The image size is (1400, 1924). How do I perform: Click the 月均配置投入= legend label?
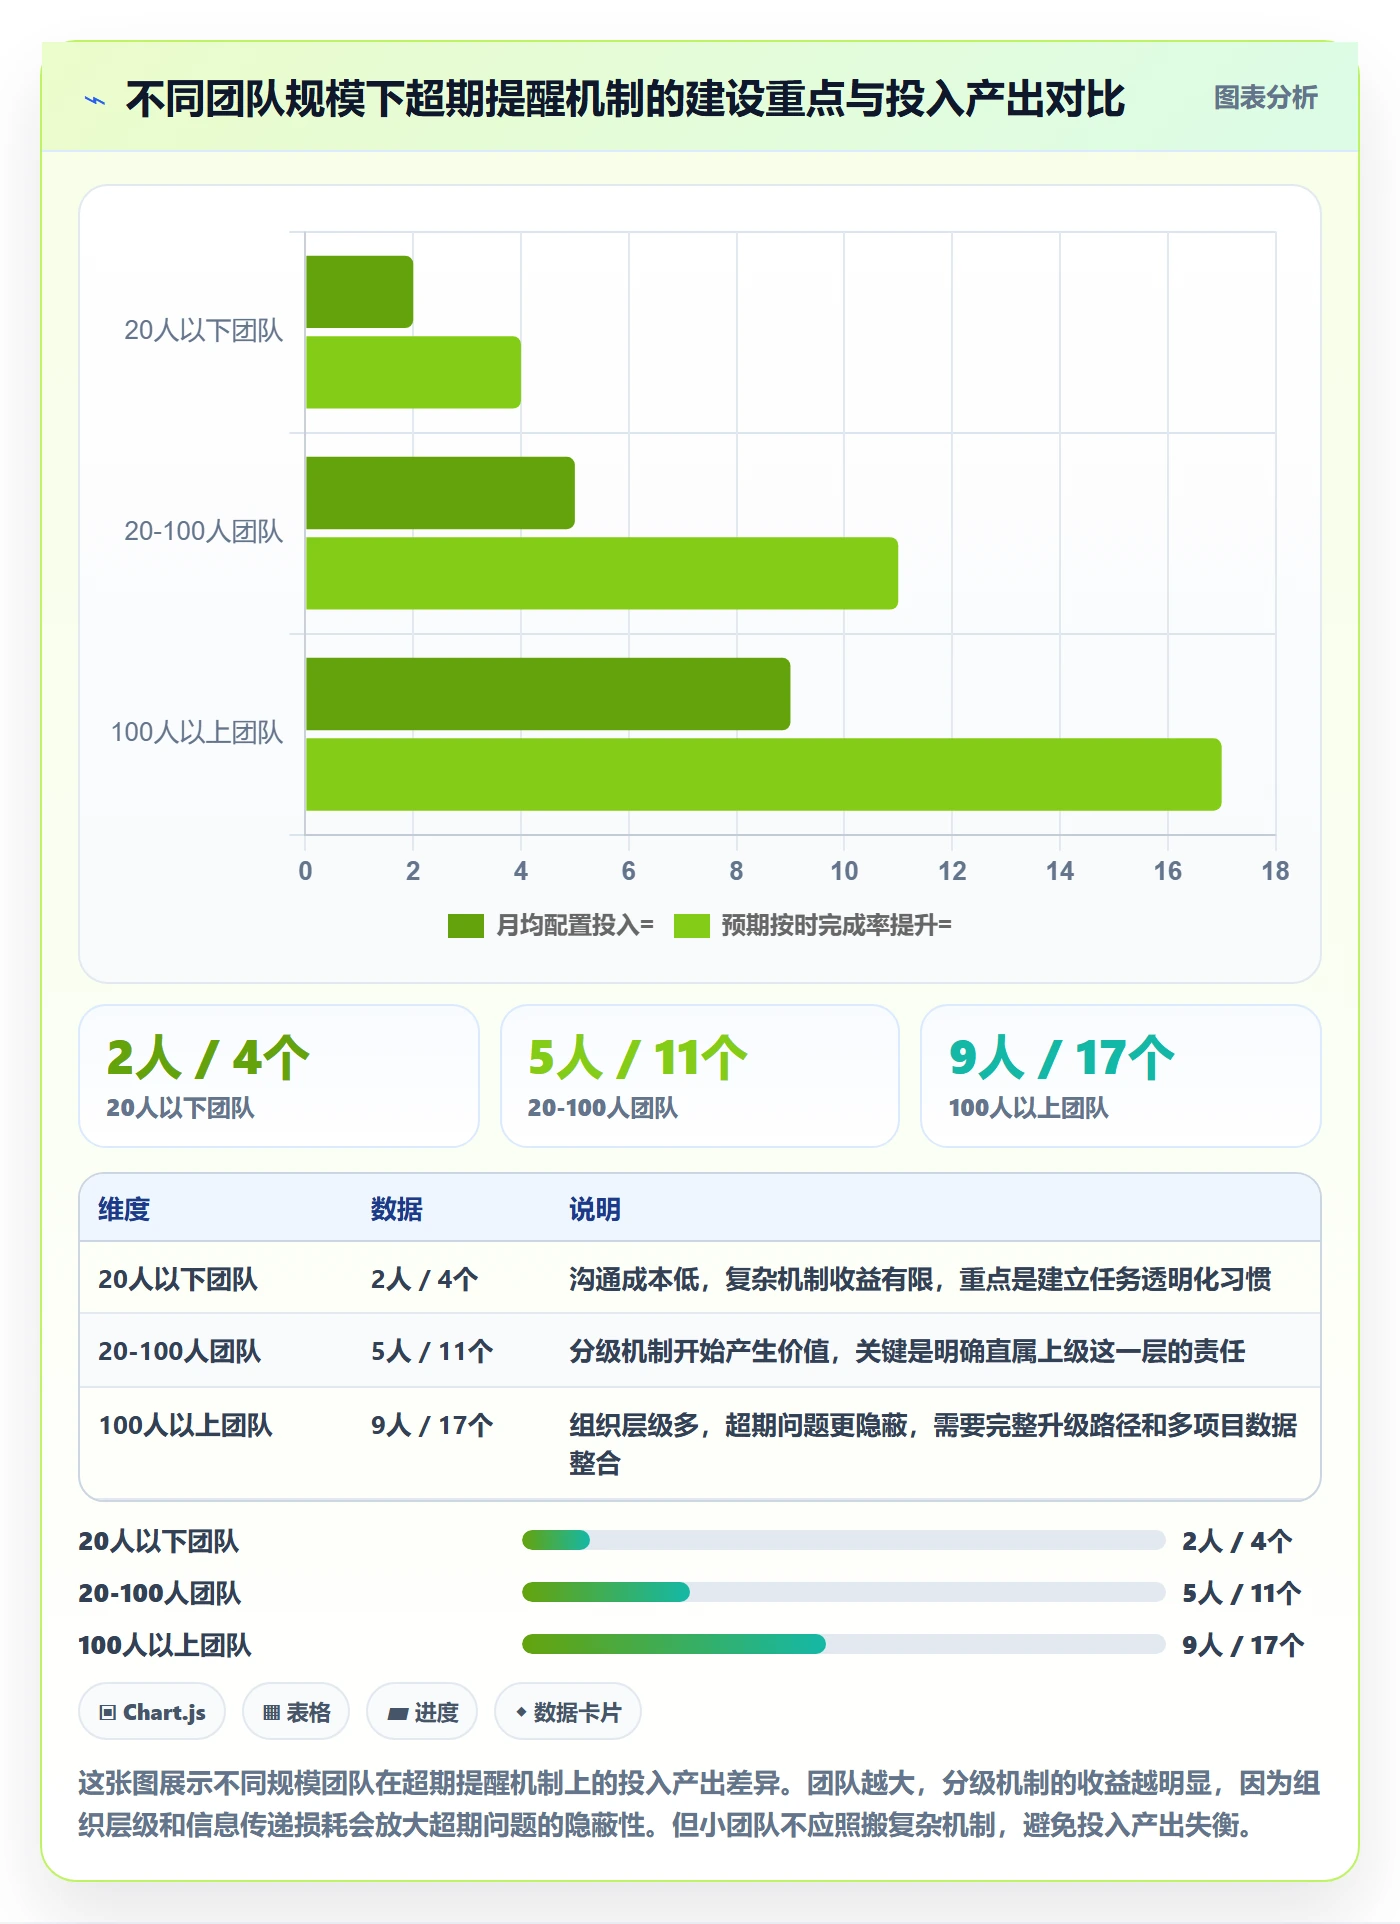(575, 926)
